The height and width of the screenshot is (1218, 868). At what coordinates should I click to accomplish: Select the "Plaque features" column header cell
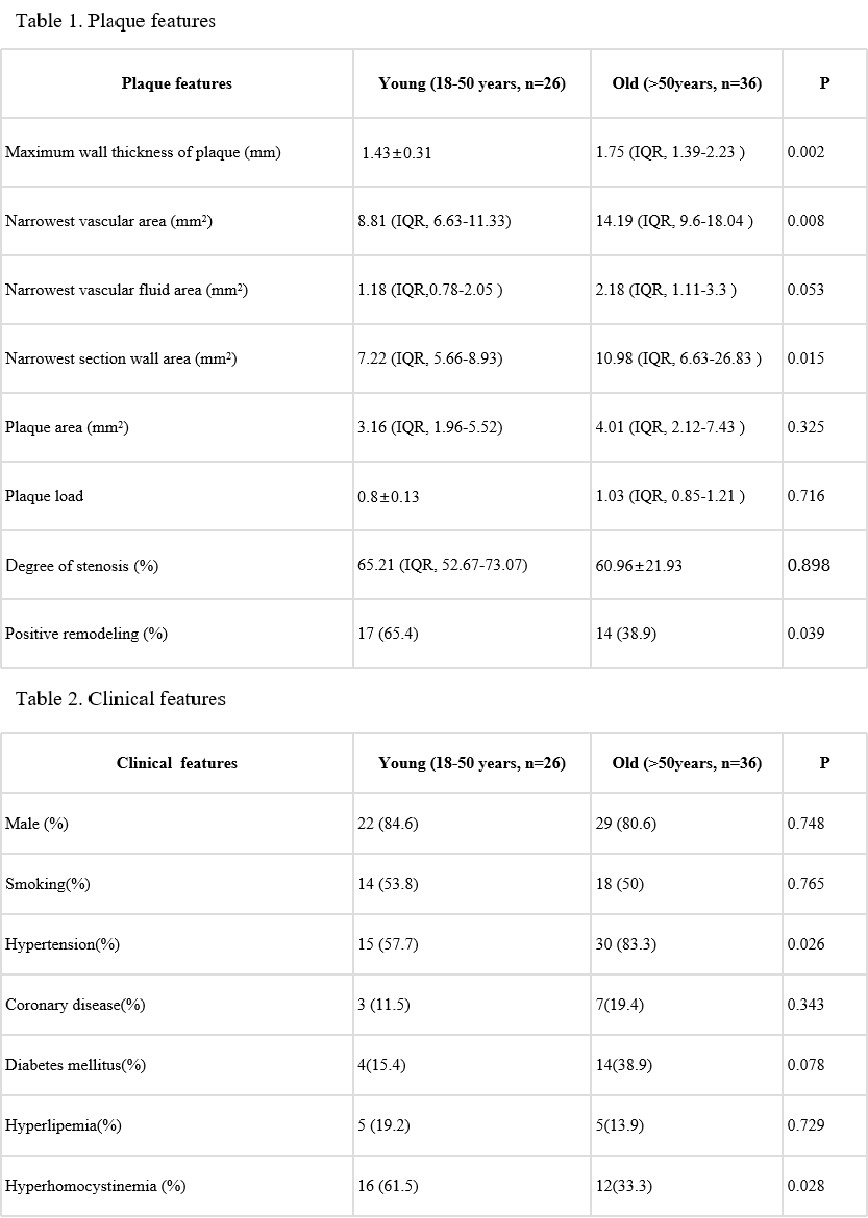pos(176,84)
